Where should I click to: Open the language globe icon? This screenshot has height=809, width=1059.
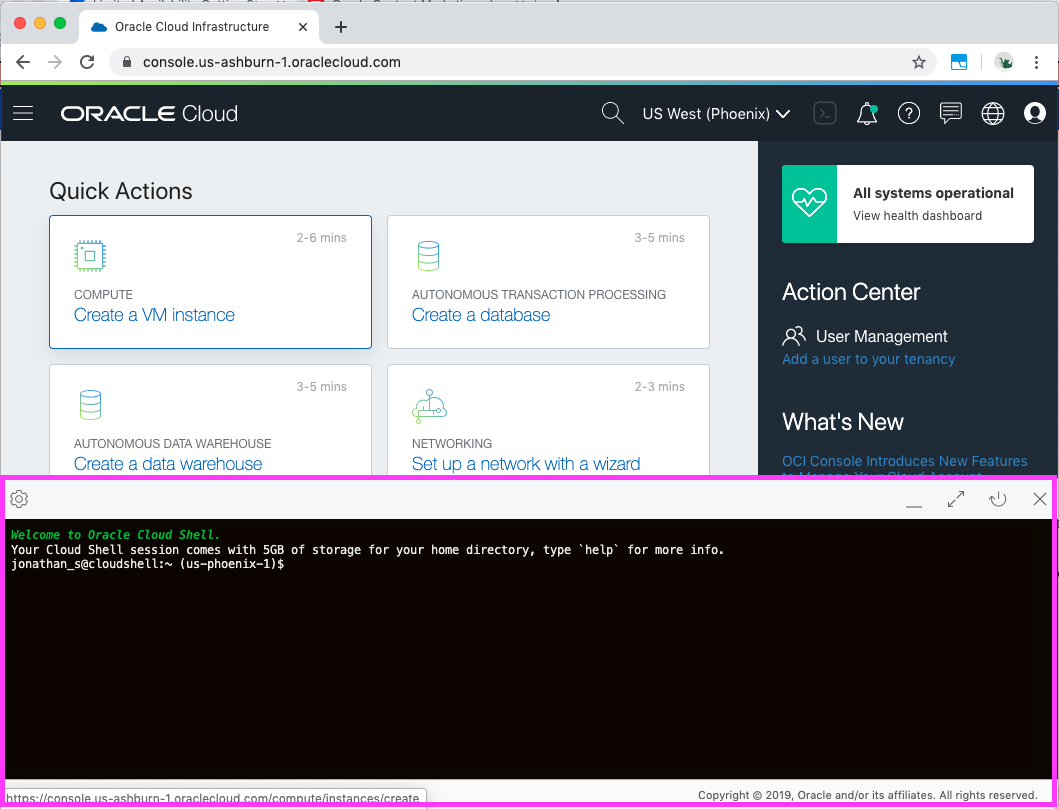[992, 113]
